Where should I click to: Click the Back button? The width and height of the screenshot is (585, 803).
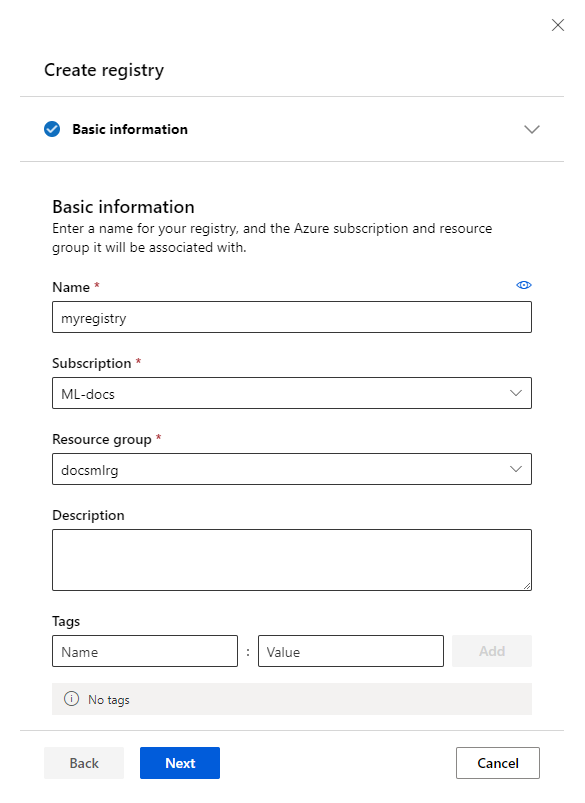pyautogui.click(x=84, y=763)
